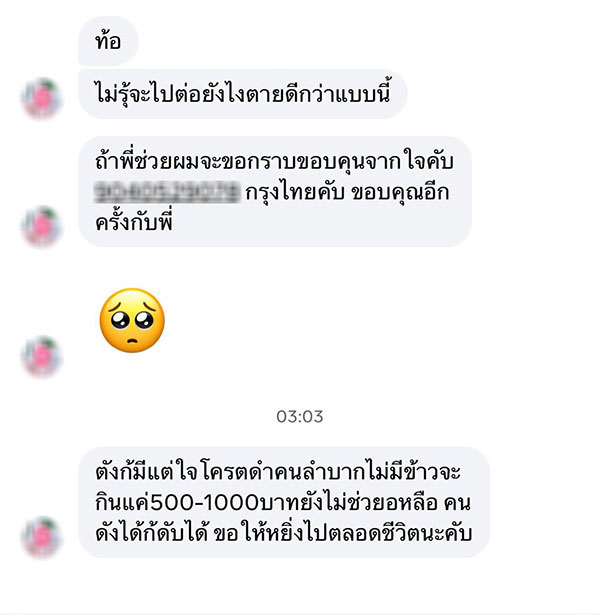Open sender avatar beside the 'ไม่รู้จะไปต่อยังไง' message
The image size is (600, 616).
42,98
